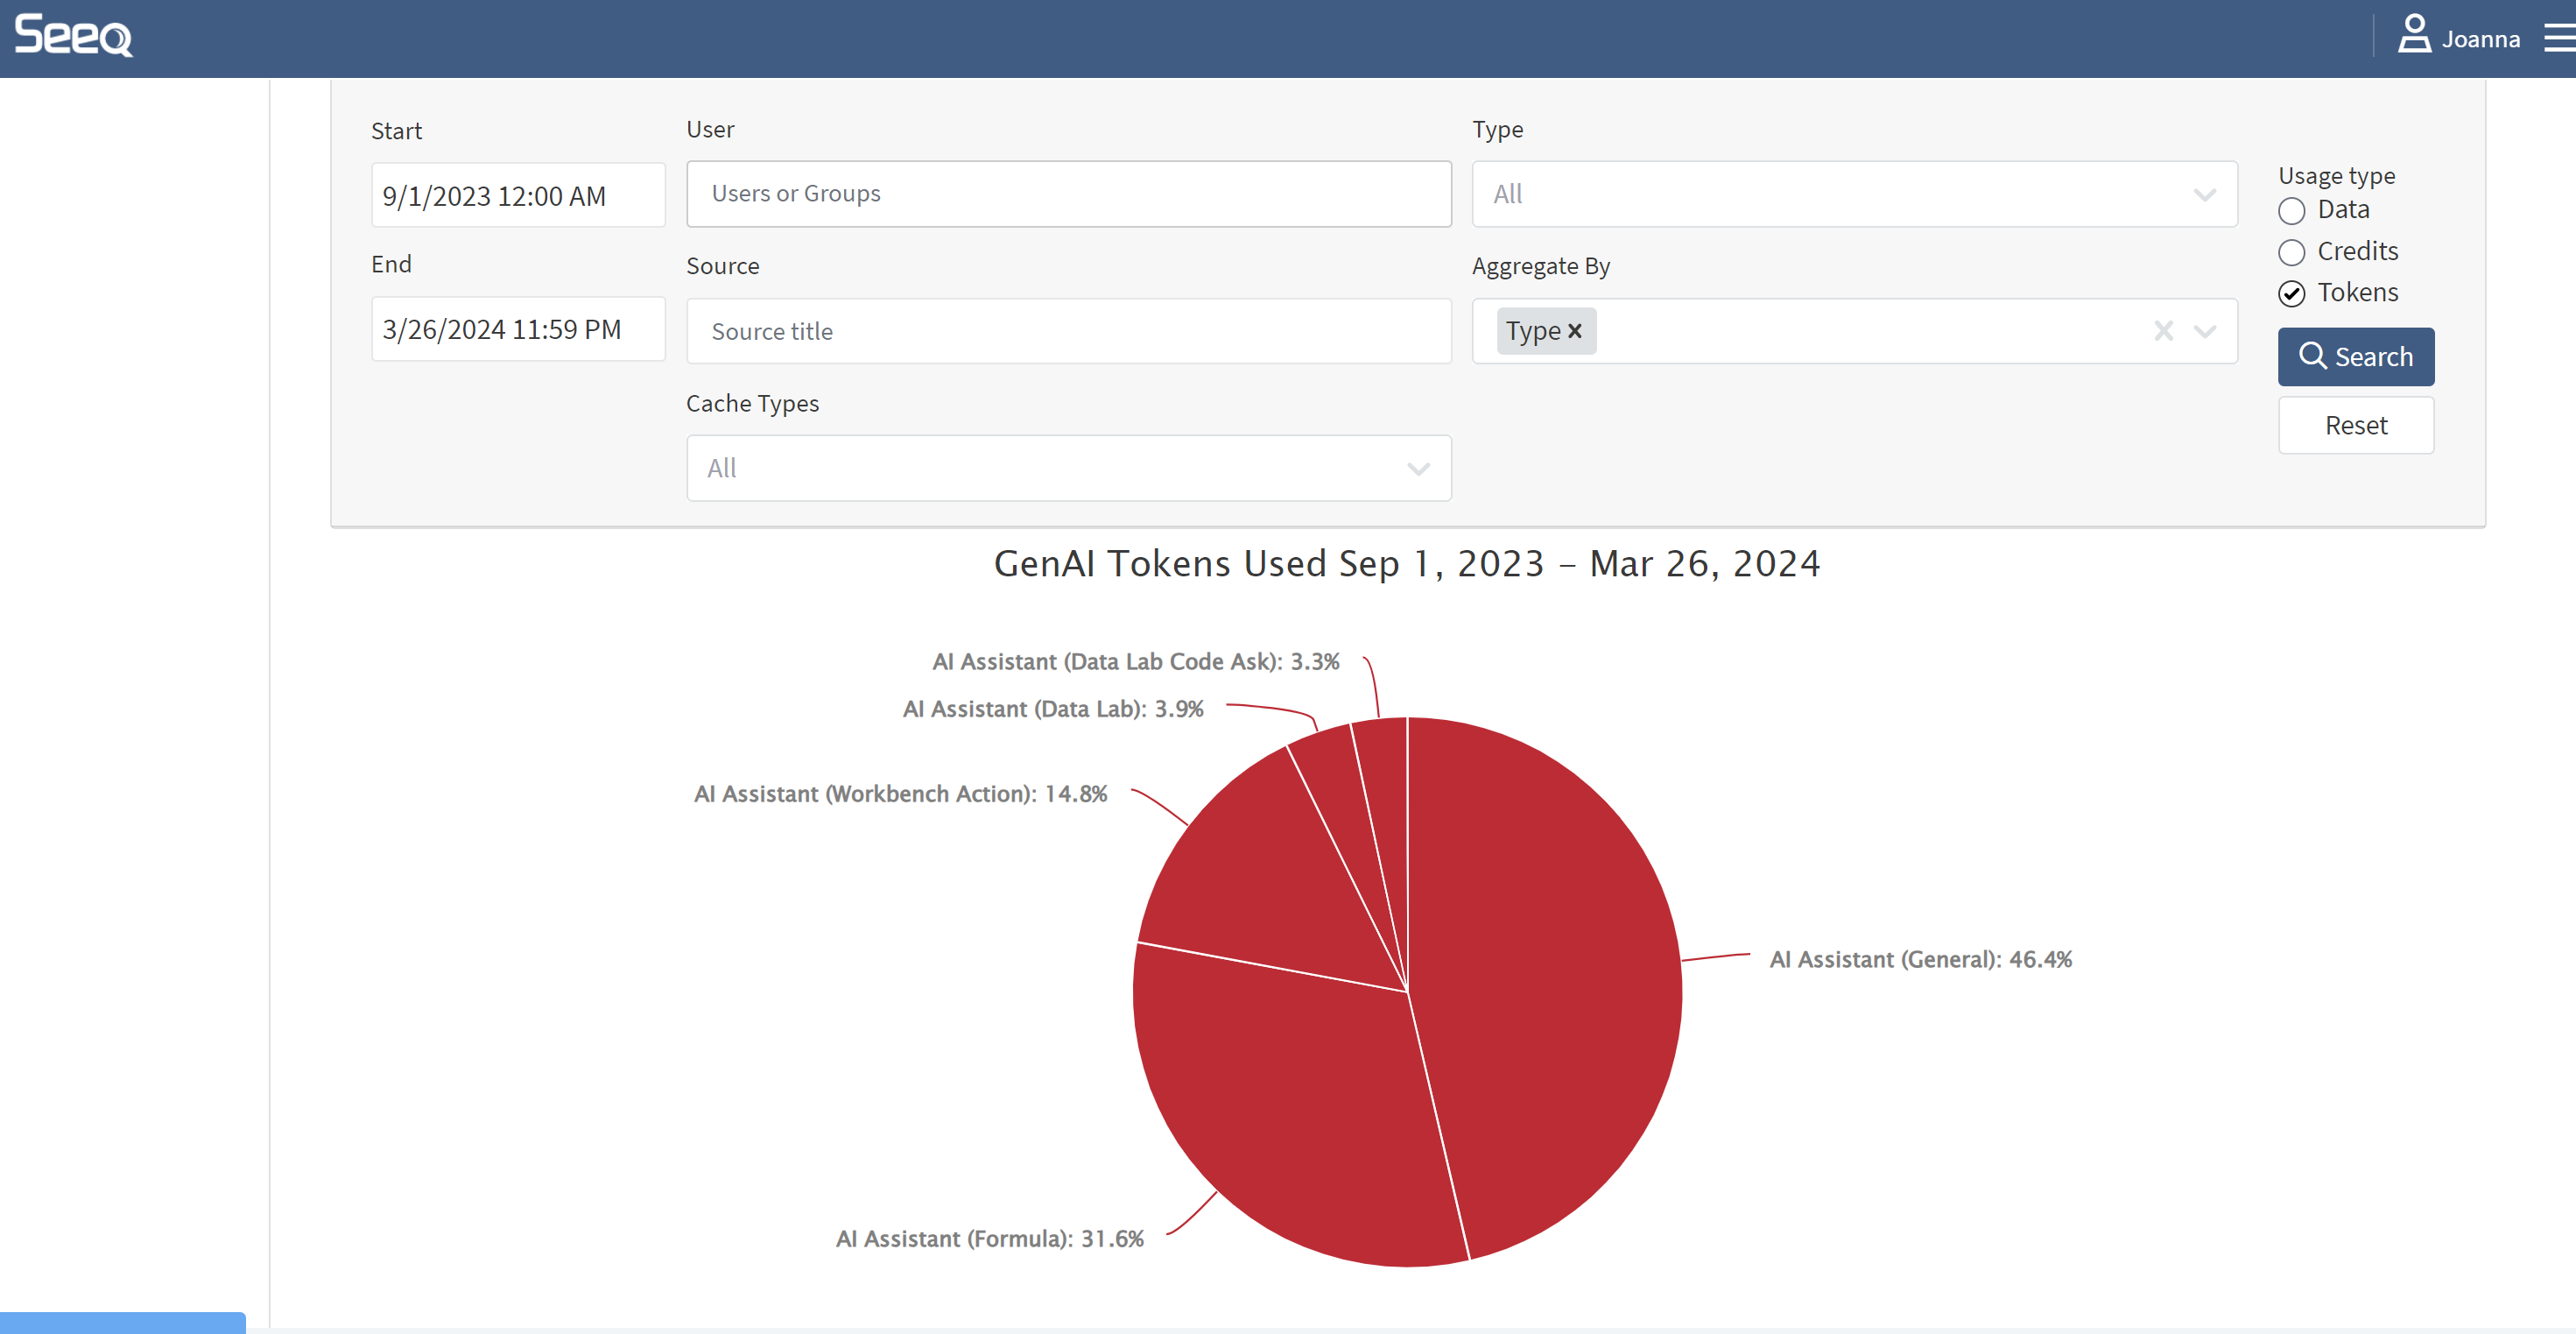Open the Cache Types dropdown
The image size is (2576, 1334).
point(1068,468)
